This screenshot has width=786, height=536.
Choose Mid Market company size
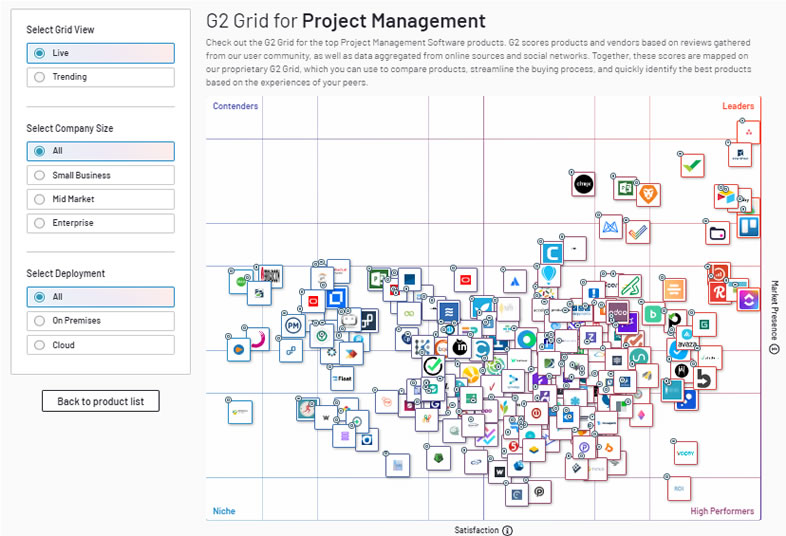100,199
